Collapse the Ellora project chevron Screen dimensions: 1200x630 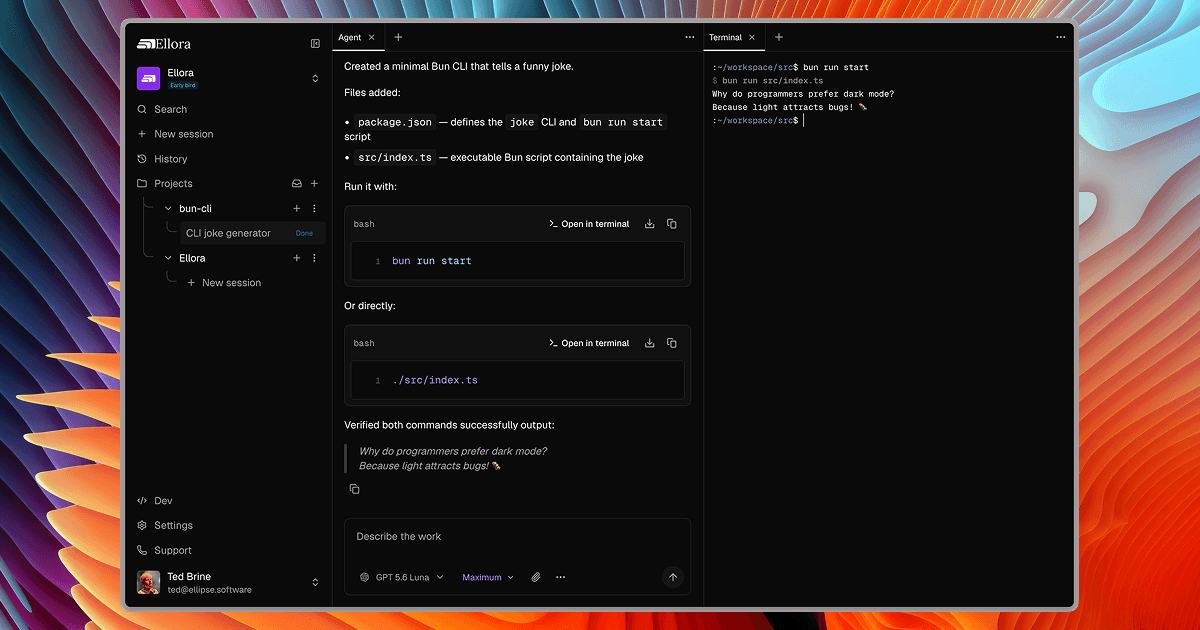coord(168,258)
